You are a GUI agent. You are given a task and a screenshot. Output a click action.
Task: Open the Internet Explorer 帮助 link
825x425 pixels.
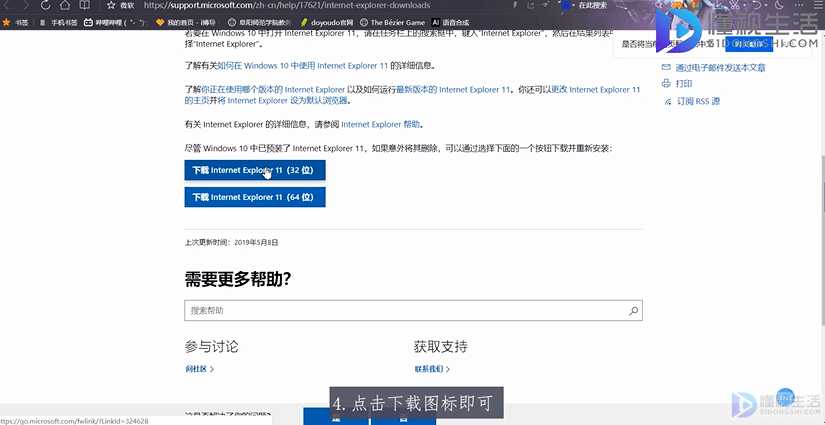pos(380,125)
